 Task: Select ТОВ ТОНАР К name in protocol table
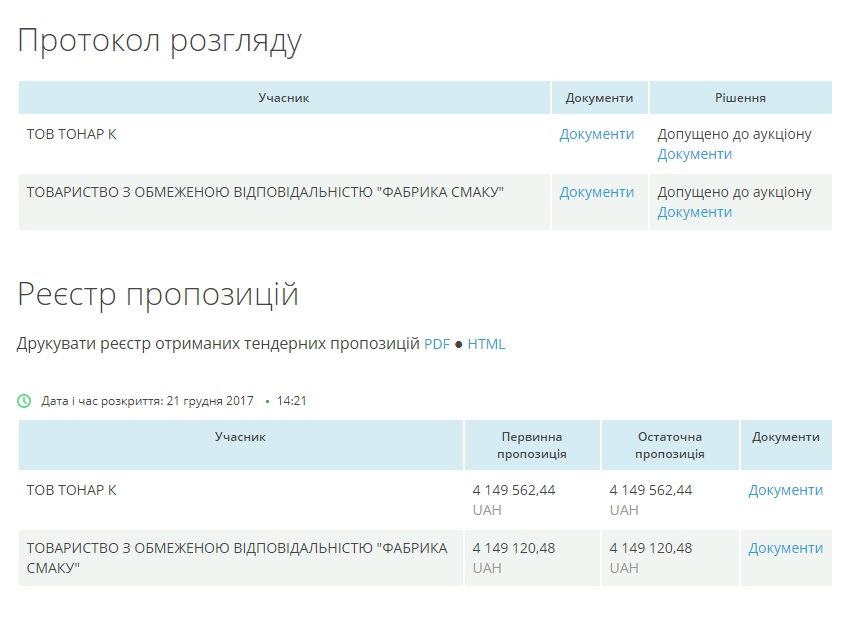[72, 134]
